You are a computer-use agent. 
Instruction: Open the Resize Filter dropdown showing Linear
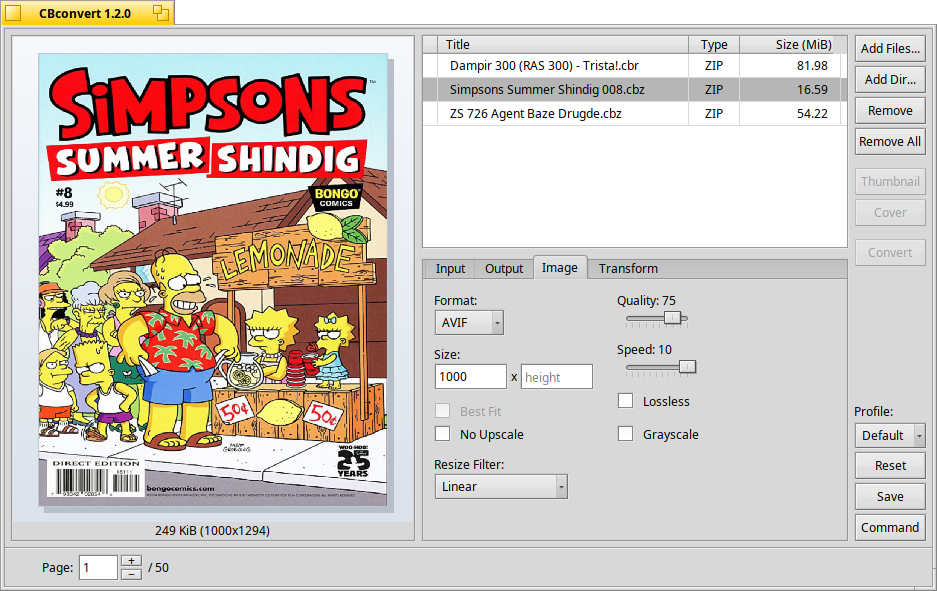(501, 486)
